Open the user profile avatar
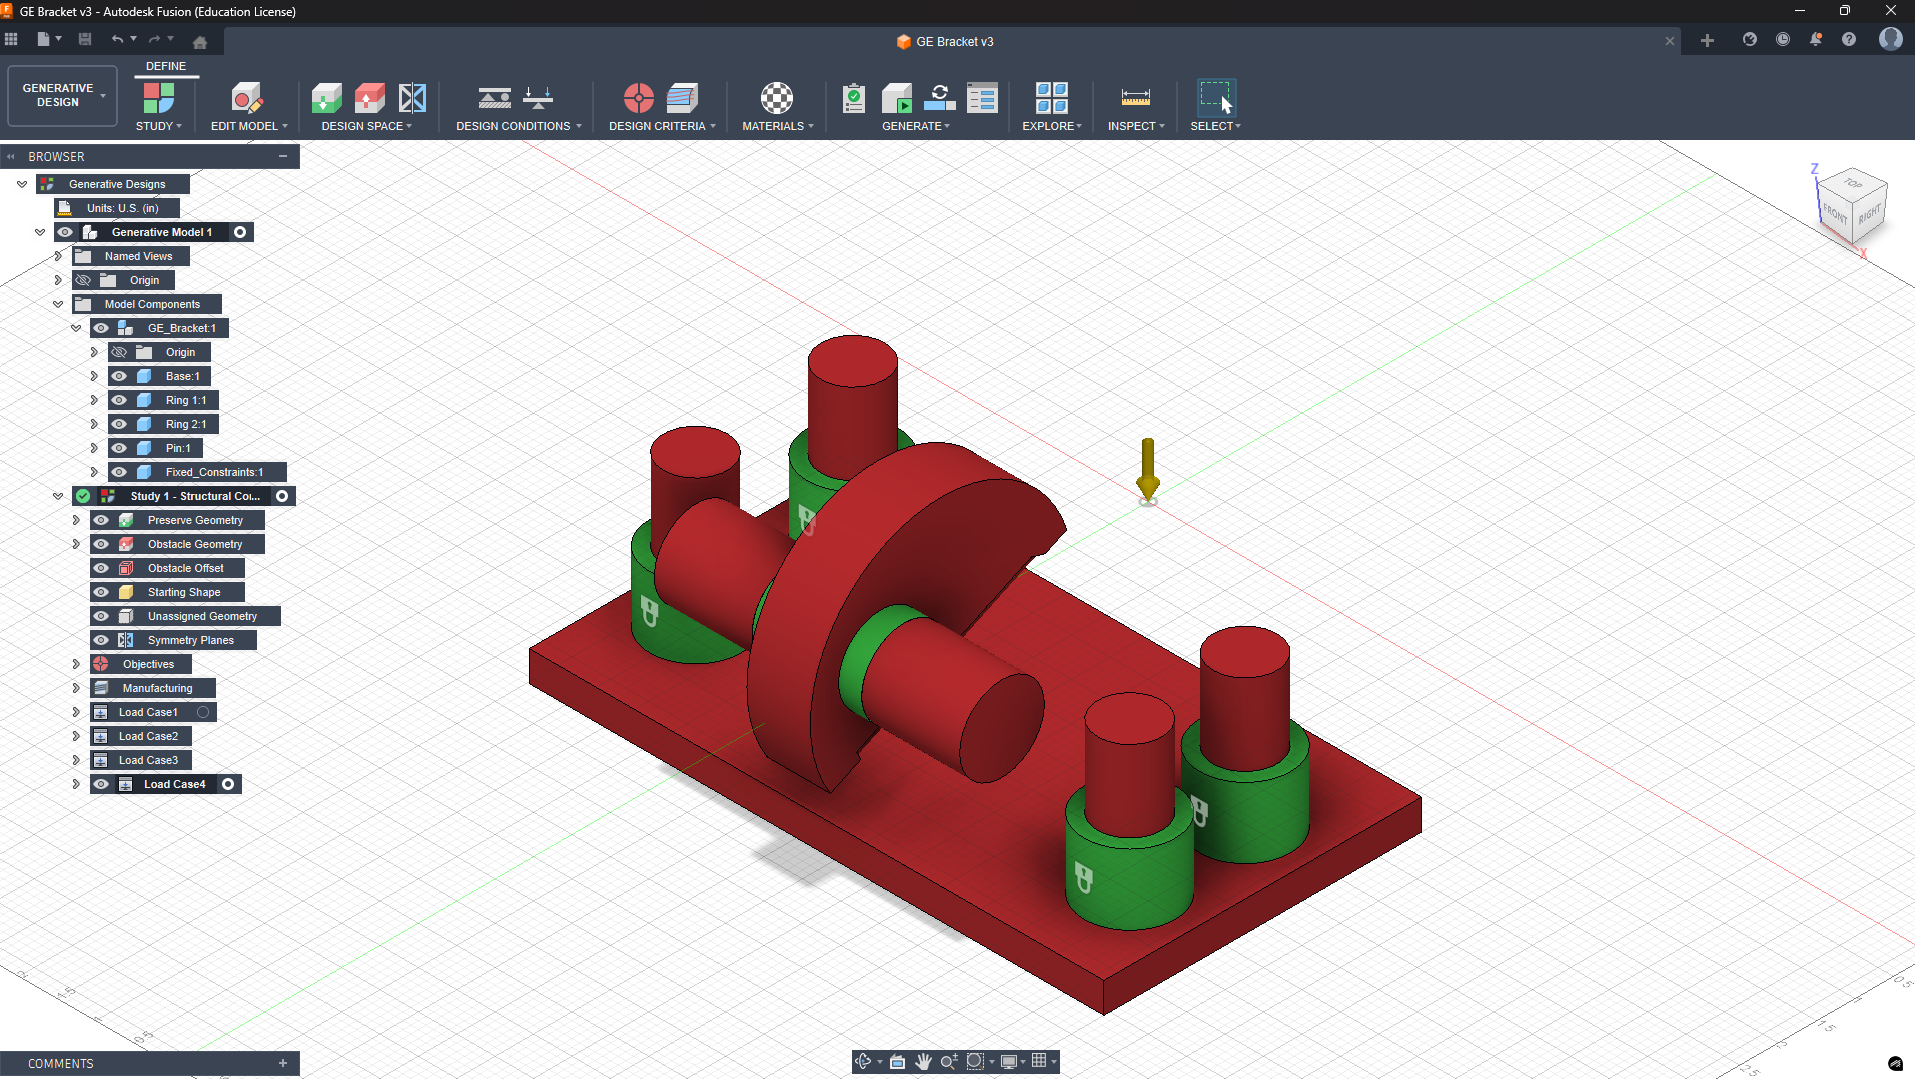Image resolution: width=1915 pixels, height=1079 pixels. click(1890, 39)
